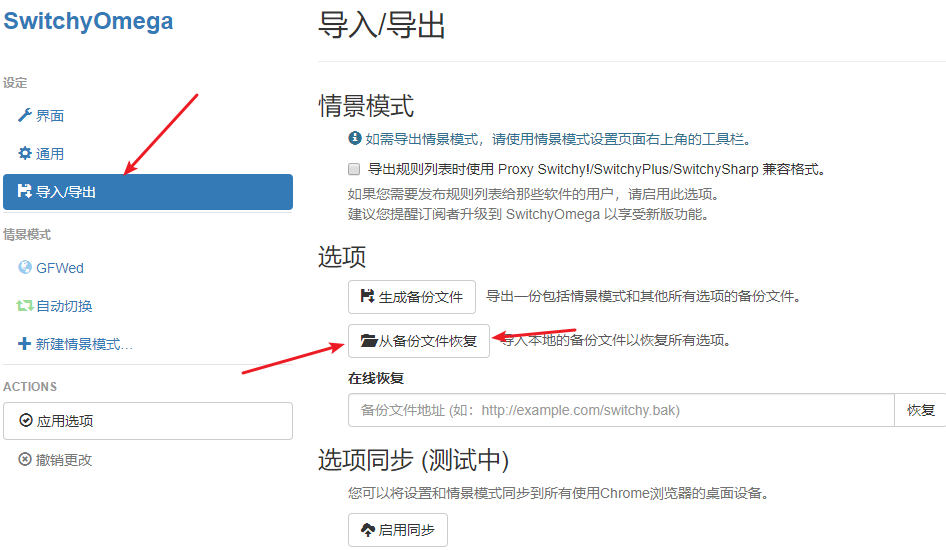Click the SwitchyOmega title link
946x550 pixels.
click(x=88, y=21)
